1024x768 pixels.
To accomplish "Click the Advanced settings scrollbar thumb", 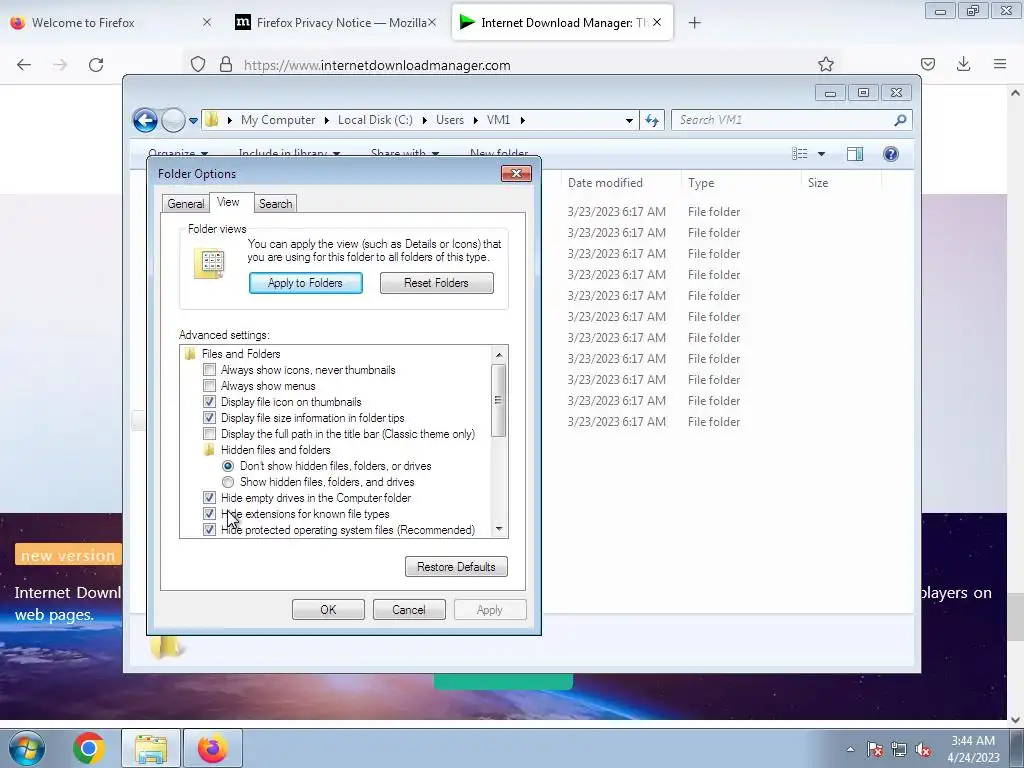I will (498, 400).
